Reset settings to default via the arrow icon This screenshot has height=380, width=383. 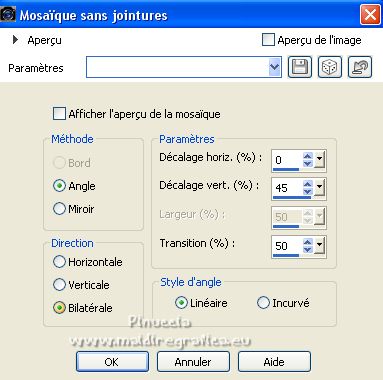click(x=360, y=67)
